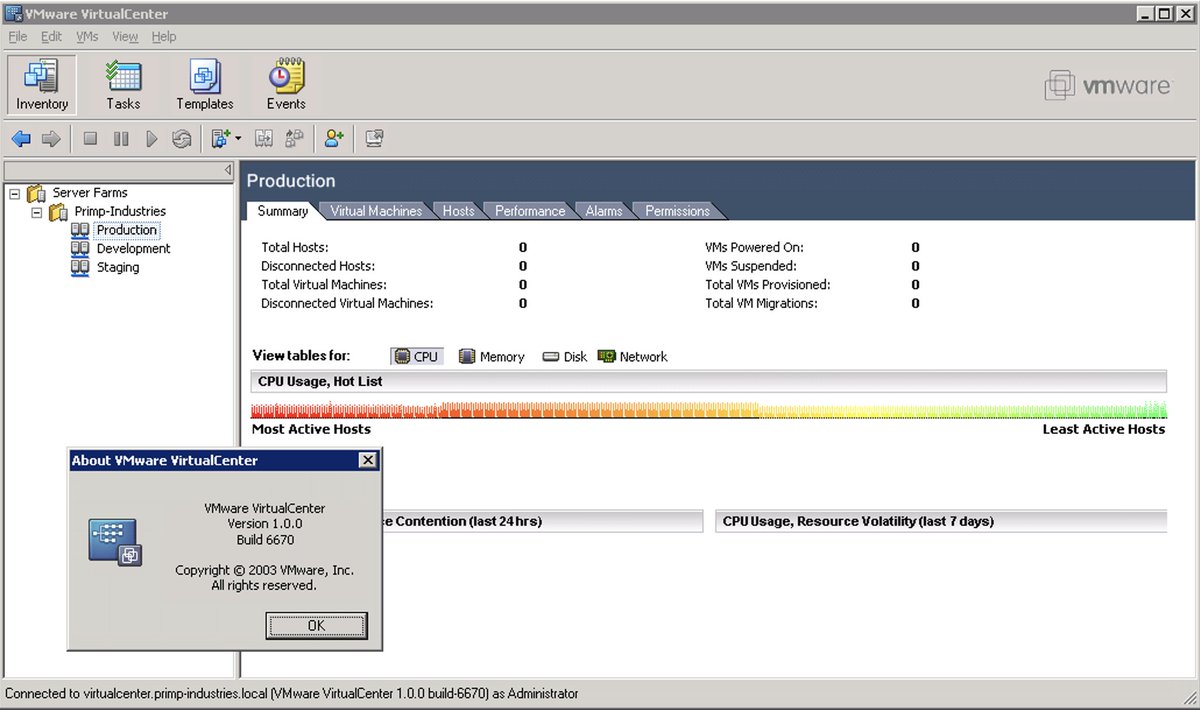The height and width of the screenshot is (710, 1200).
Task: Click CPU Usage, Resource Volatility header
Action: pyautogui.click(x=941, y=521)
